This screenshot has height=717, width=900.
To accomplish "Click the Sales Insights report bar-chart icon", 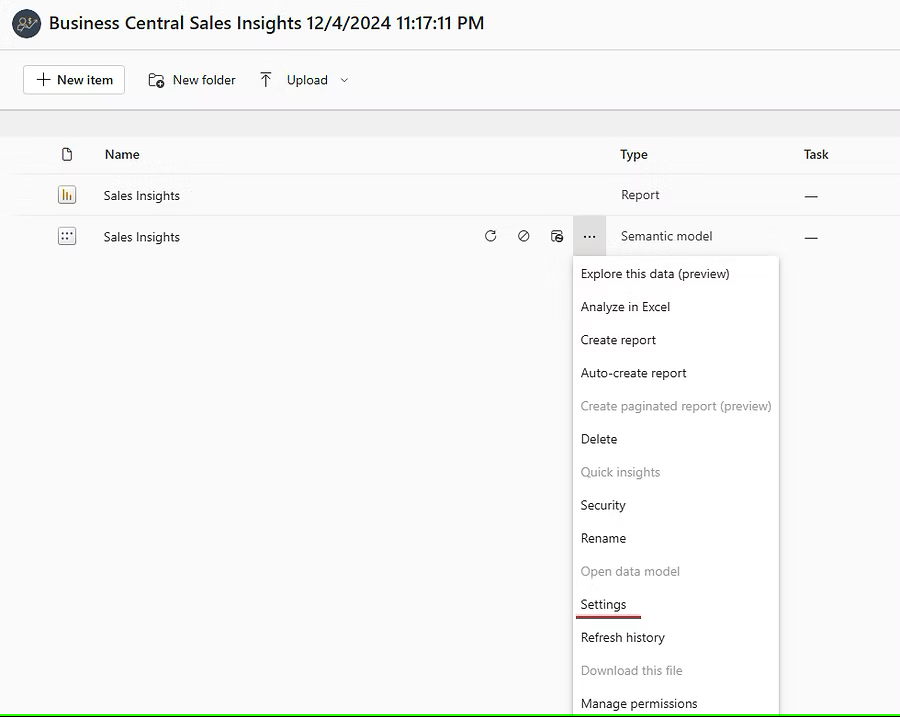I will (x=67, y=195).
